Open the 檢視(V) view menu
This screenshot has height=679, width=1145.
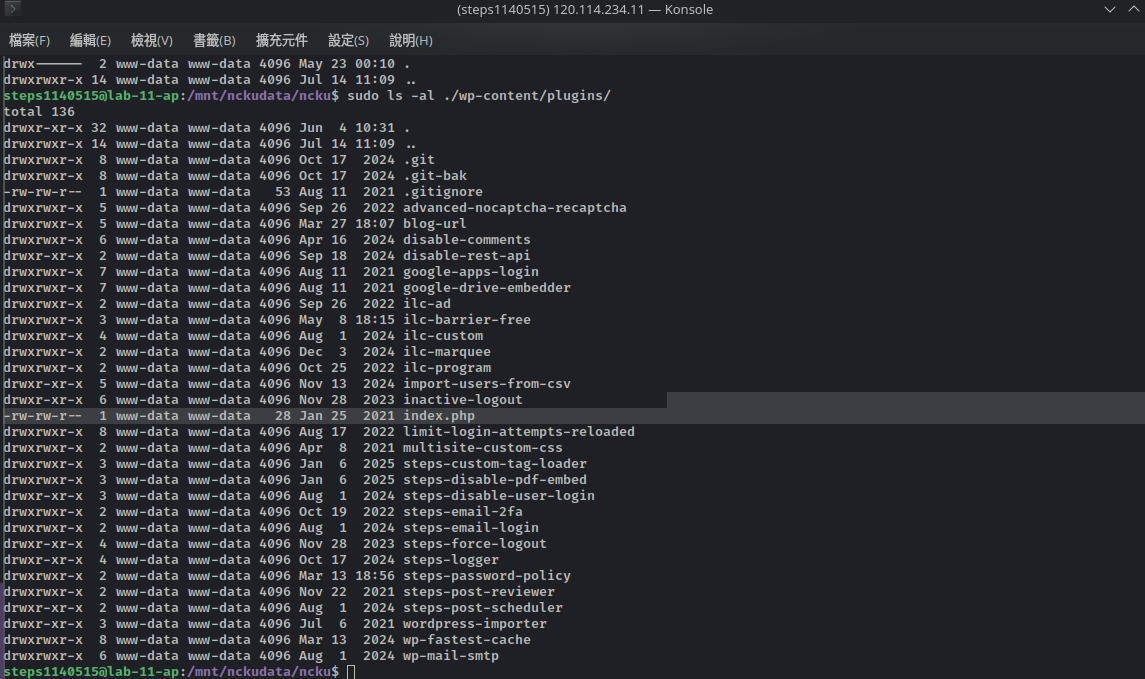[151, 40]
